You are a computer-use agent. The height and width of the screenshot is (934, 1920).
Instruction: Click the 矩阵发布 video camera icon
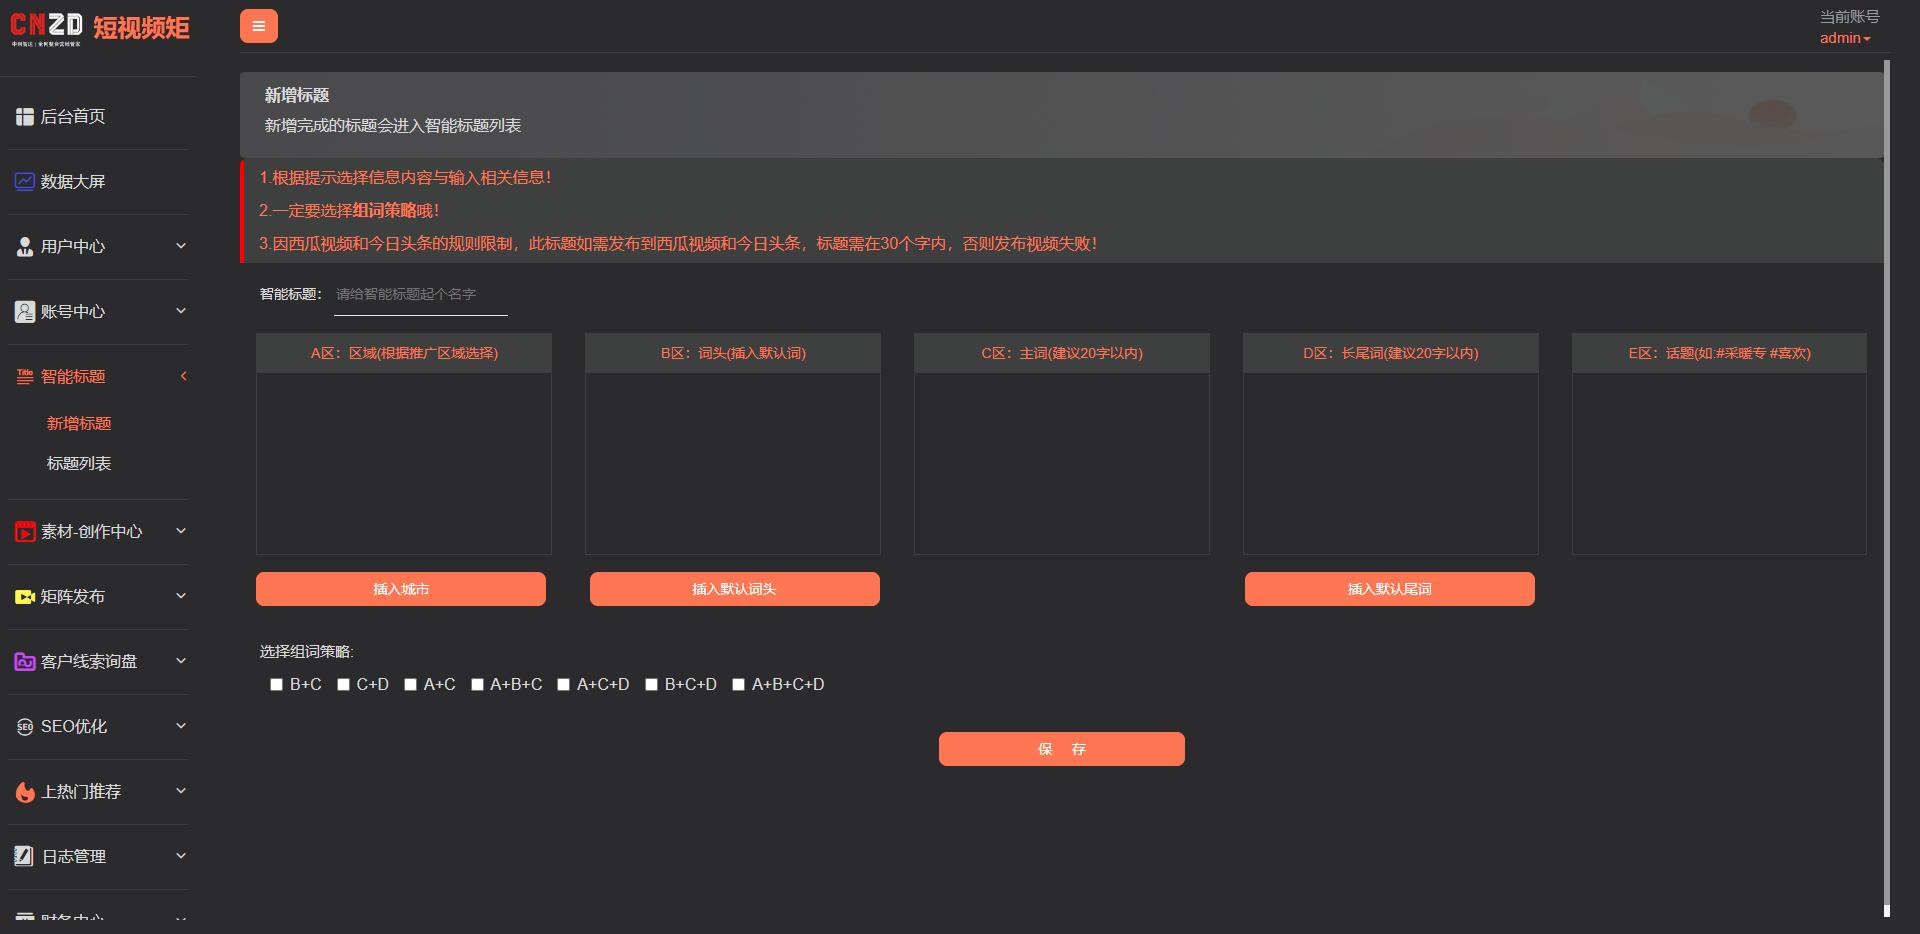25,597
